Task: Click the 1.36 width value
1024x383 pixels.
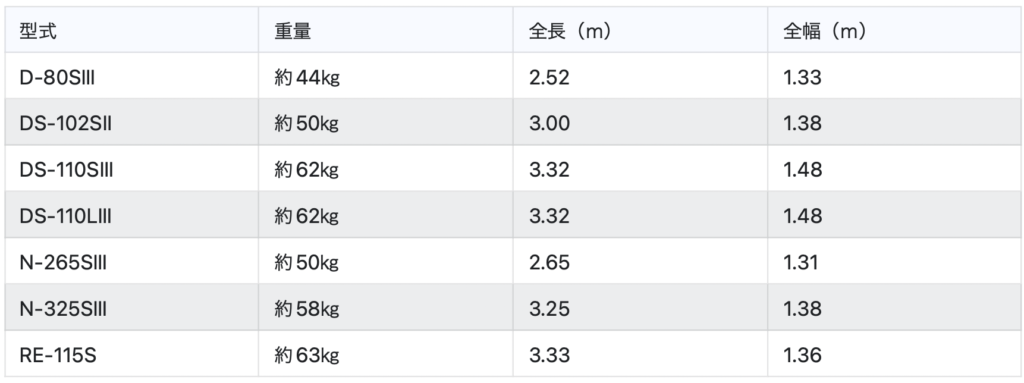Action: [x=803, y=356]
